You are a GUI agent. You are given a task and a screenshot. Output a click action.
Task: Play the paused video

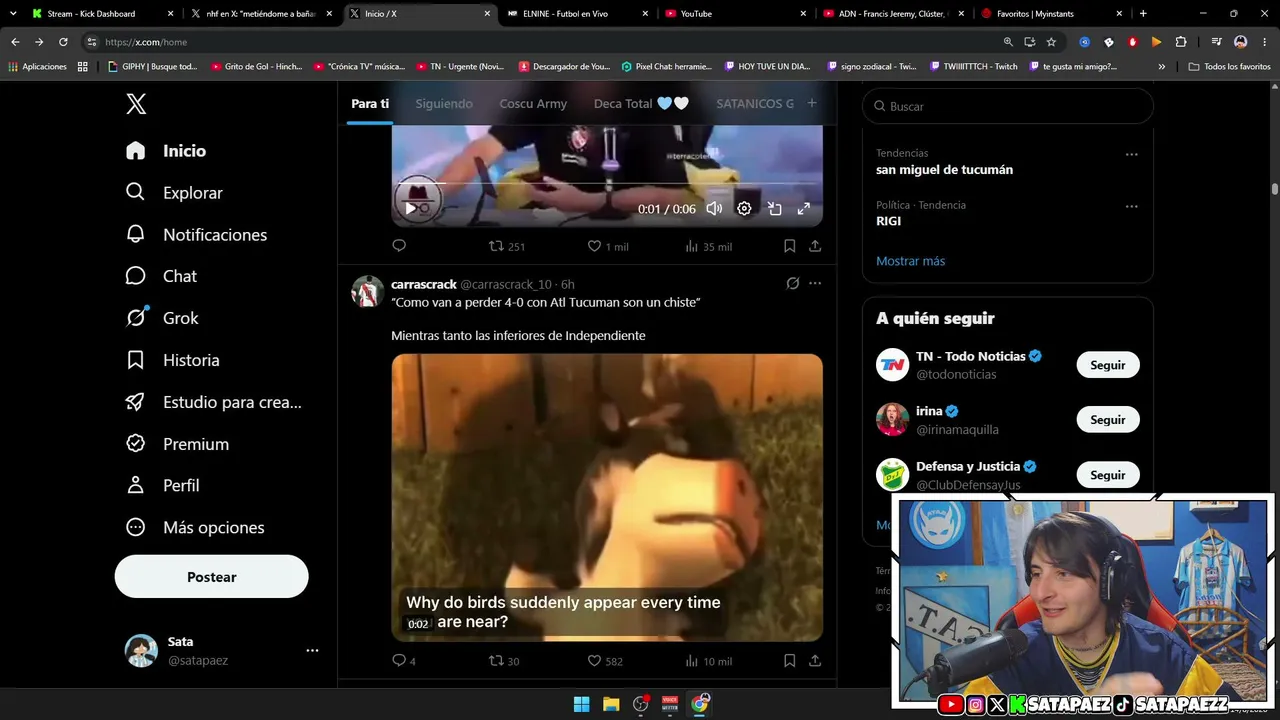pyautogui.click(x=410, y=209)
